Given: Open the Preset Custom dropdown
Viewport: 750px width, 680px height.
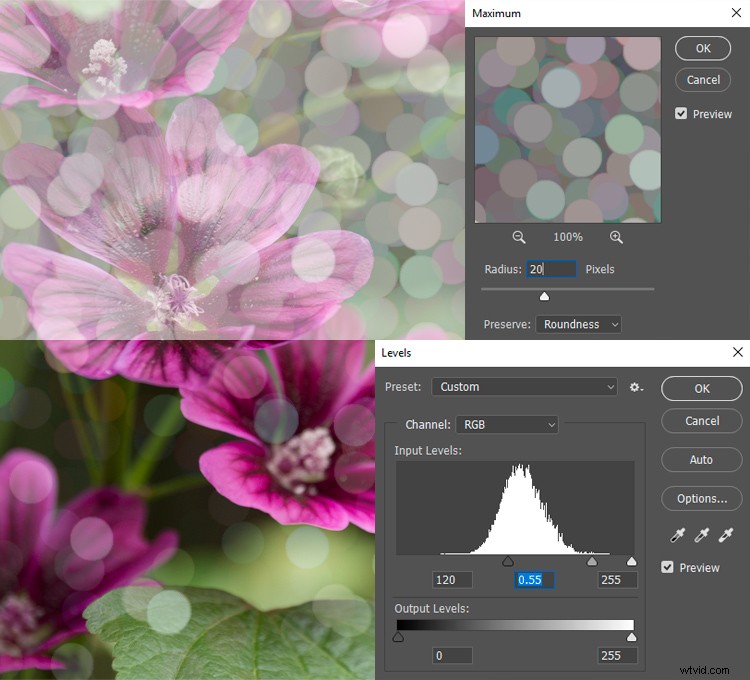Looking at the screenshot, I should coord(525,387).
